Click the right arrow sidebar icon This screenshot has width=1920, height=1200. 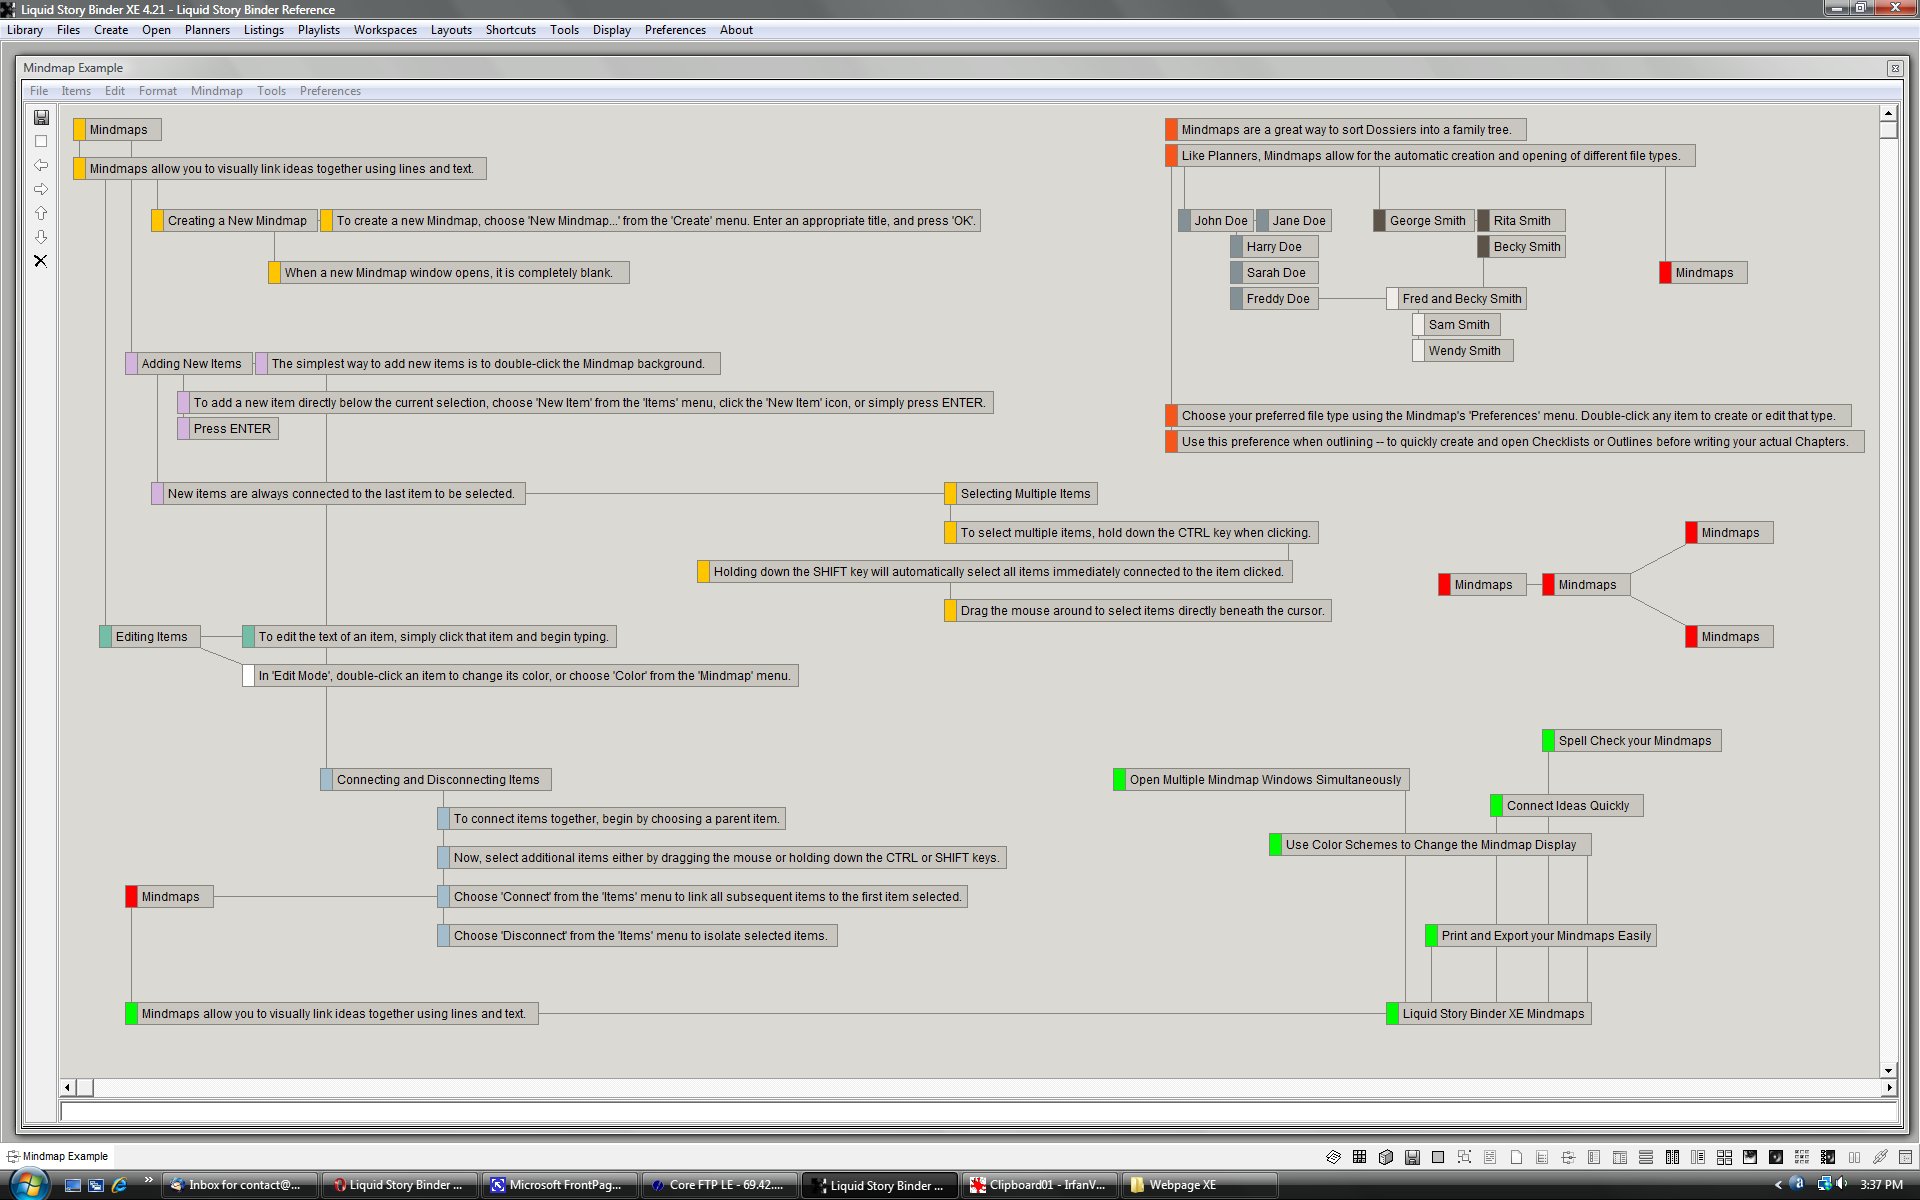[x=41, y=189]
